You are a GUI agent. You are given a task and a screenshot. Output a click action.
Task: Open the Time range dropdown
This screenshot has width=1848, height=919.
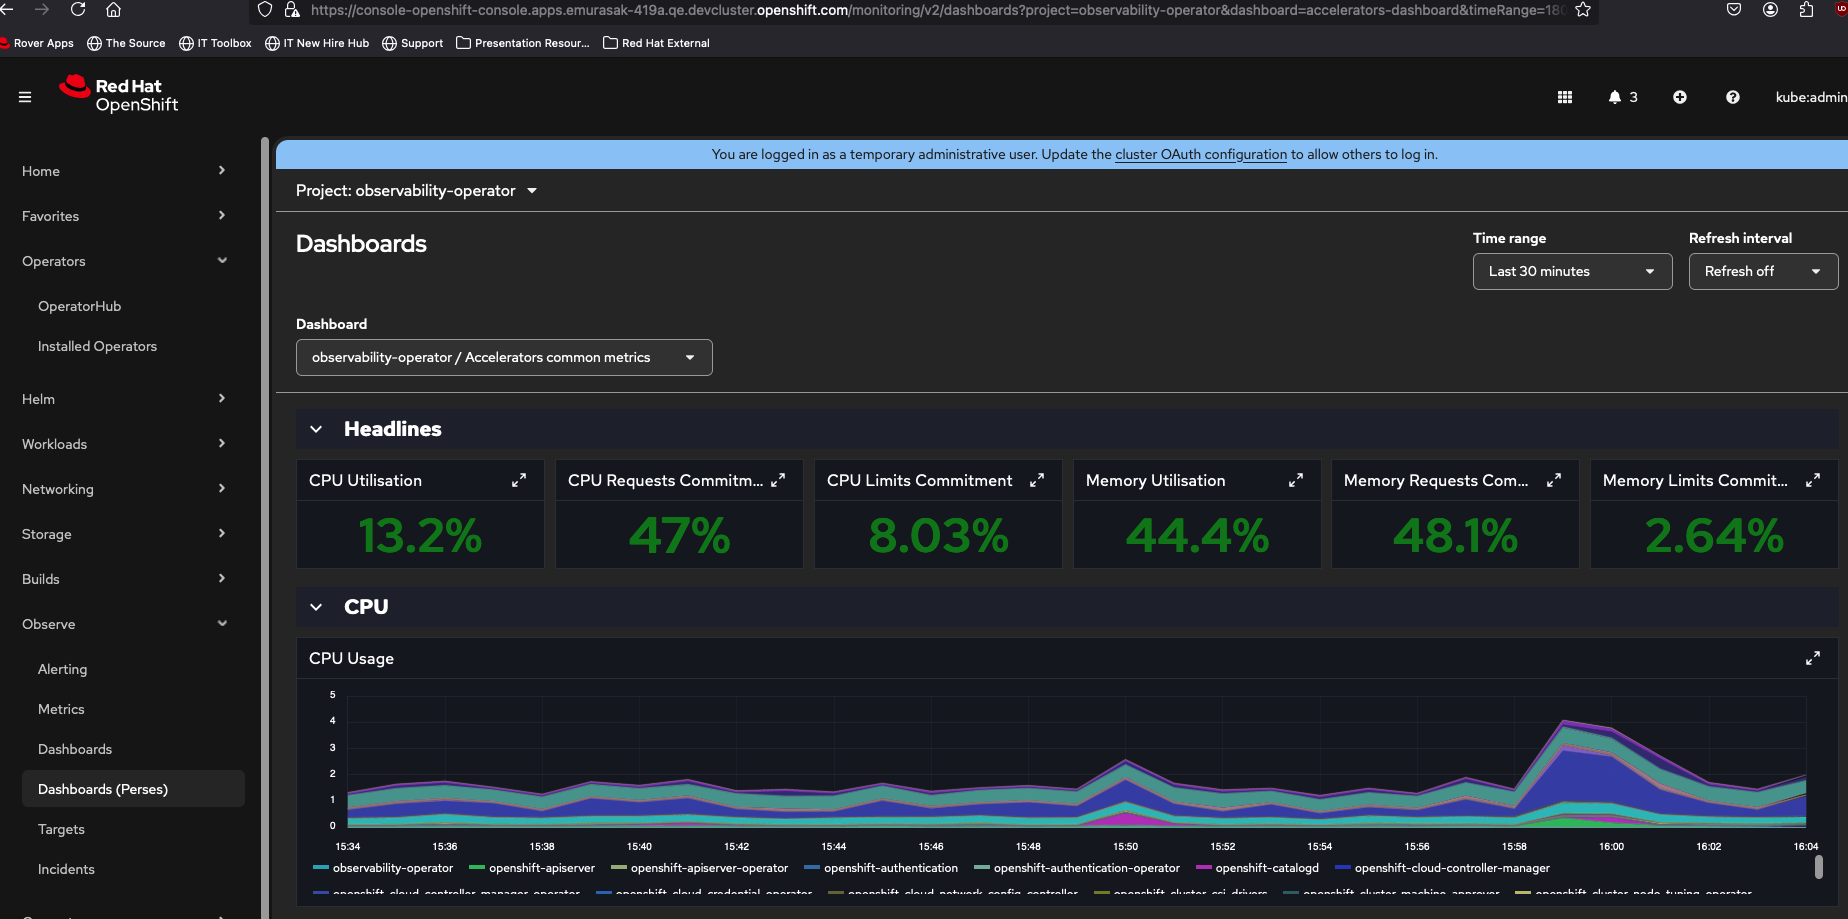pyautogui.click(x=1572, y=272)
